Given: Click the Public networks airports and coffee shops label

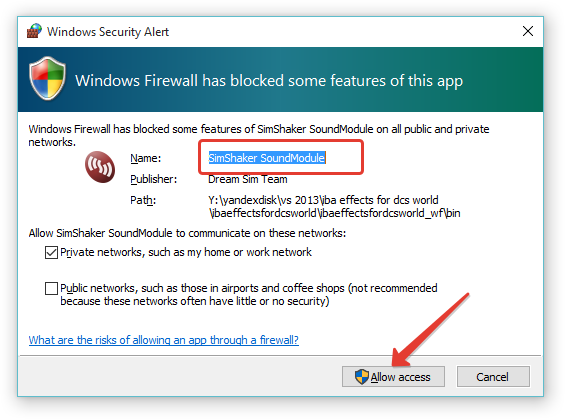Looking at the screenshot, I should 249,295.
